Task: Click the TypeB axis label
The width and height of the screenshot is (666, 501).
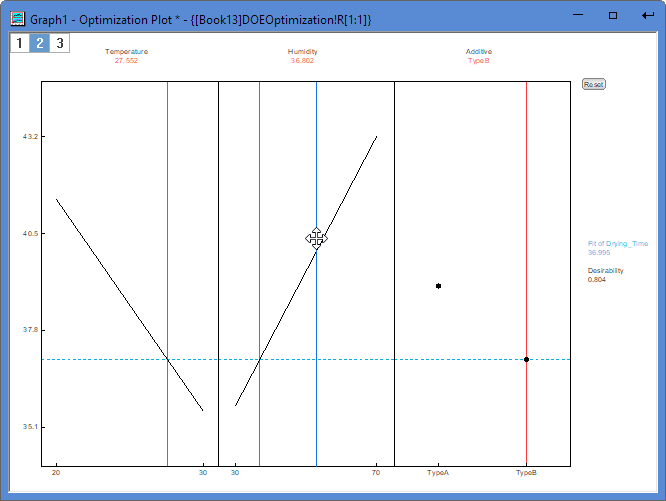Action: tap(526, 473)
